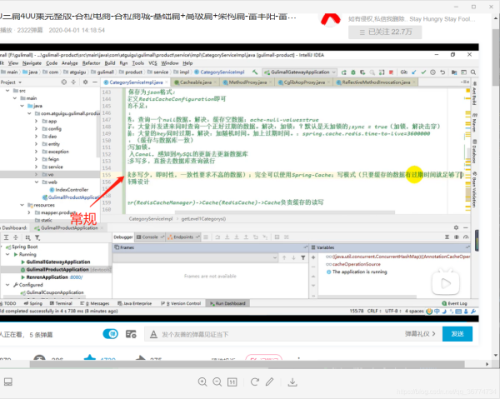This screenshot has width=500, height=399.
Task: Click the red stop icon in IDEA toolbar
Action: [391, 72]
